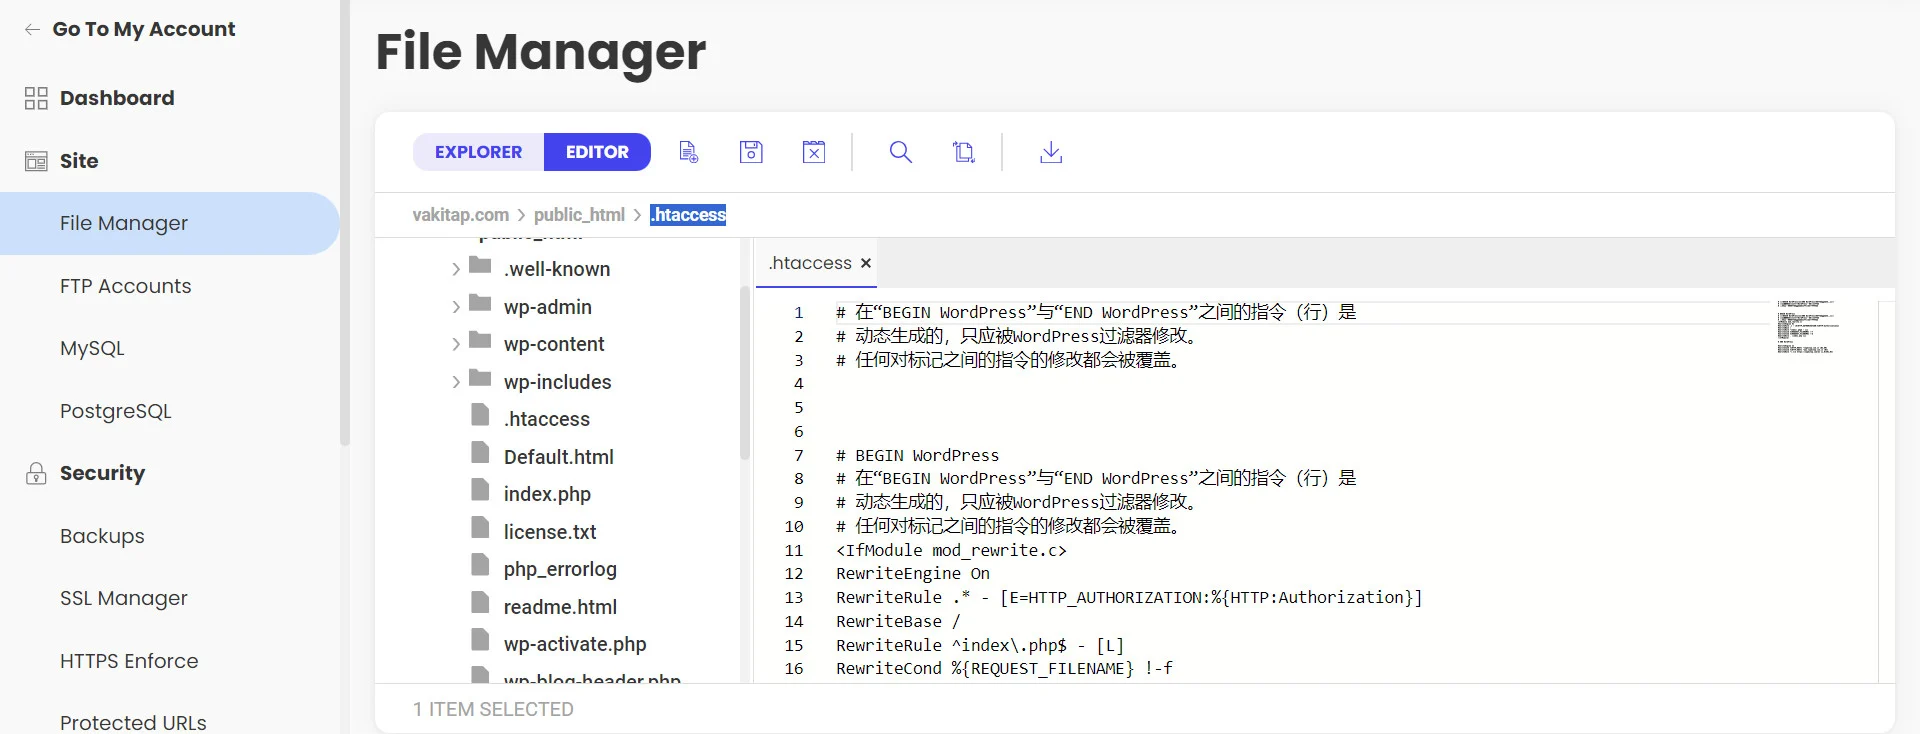
Task: Click line 15 'RewriteRule ^index\.php$ - [L]'
Action: pyautogui.click(x=980, y=645)
